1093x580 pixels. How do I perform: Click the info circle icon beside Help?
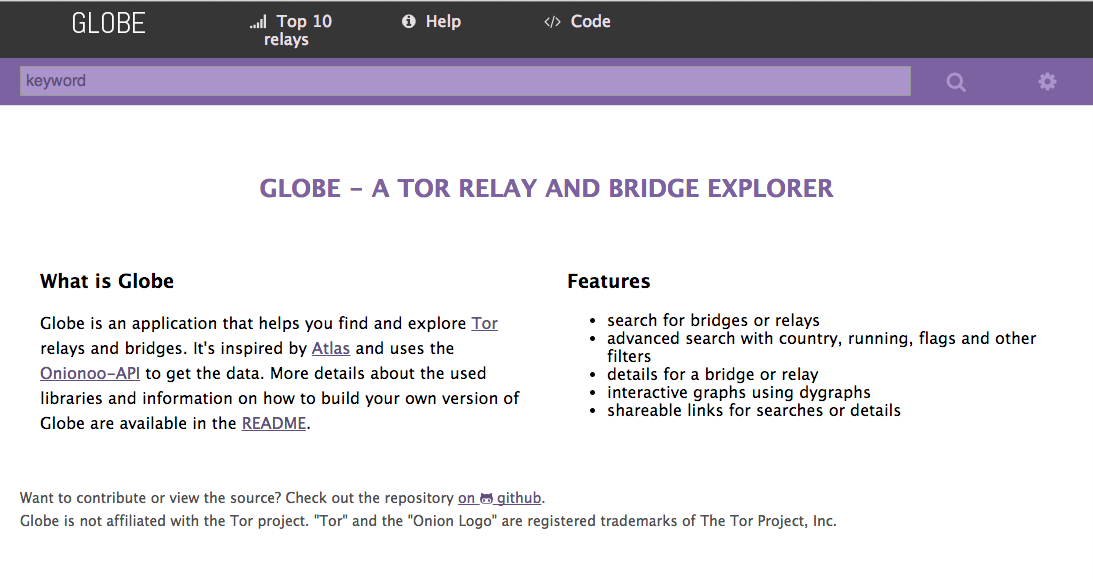(408, 22)
